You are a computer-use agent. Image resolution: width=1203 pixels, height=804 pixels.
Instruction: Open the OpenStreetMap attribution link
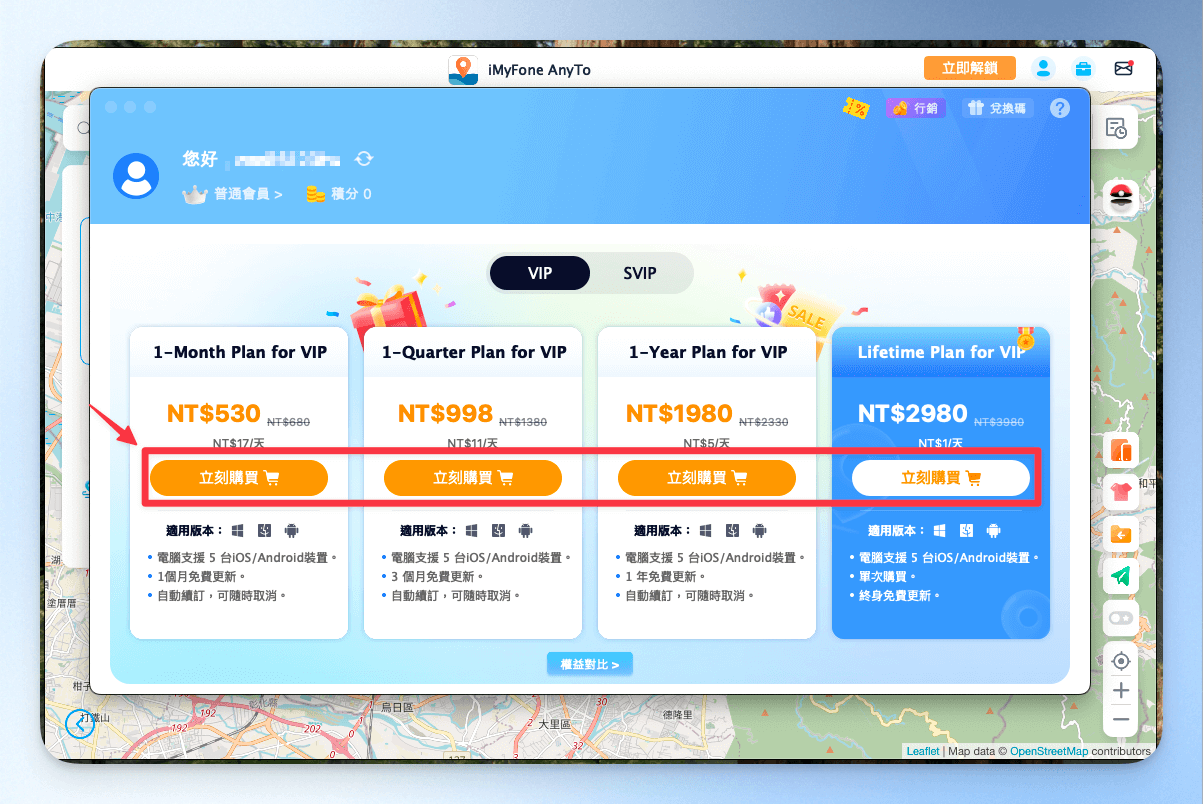[x=1049, y=751]
